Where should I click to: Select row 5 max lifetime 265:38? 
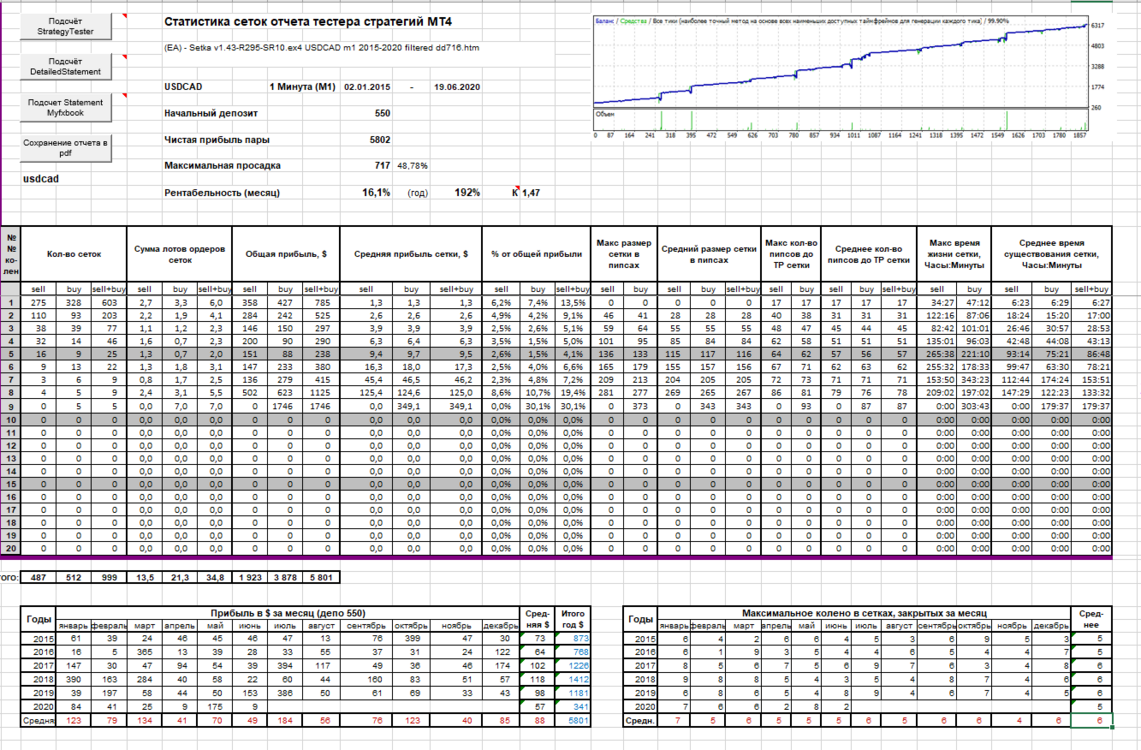[x=937, y=354]
